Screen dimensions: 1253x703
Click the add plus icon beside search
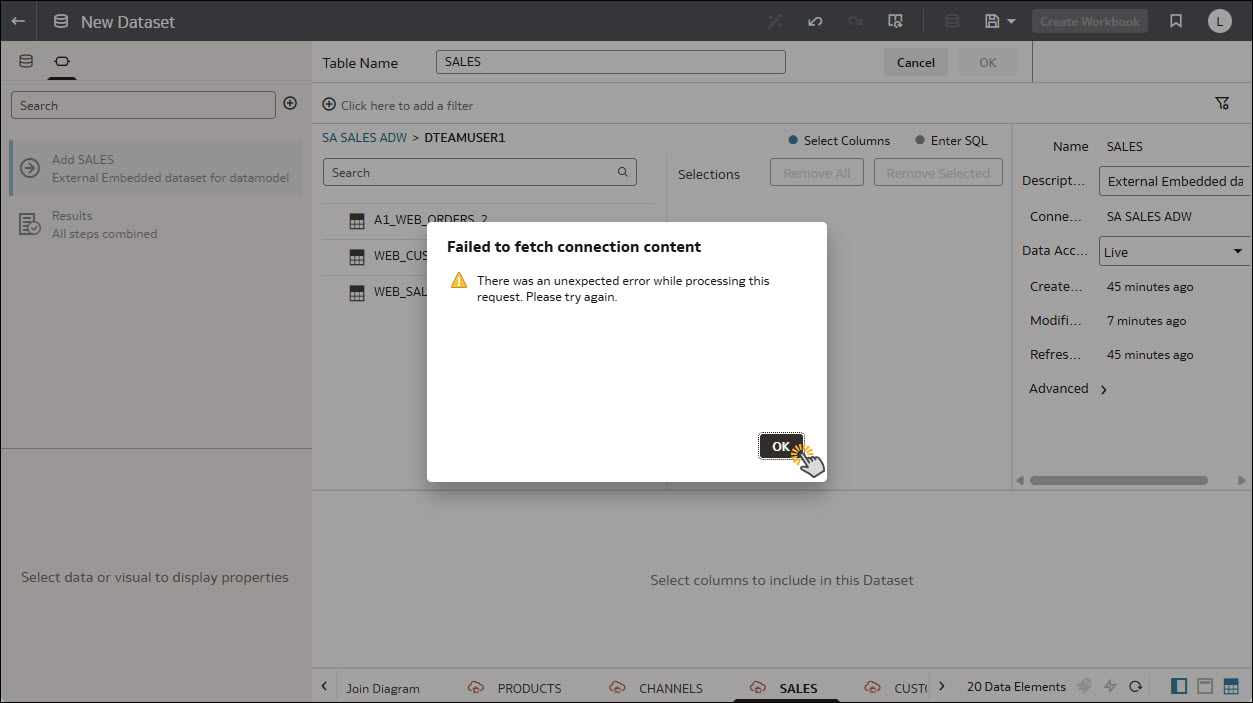[x=290, y=103]
